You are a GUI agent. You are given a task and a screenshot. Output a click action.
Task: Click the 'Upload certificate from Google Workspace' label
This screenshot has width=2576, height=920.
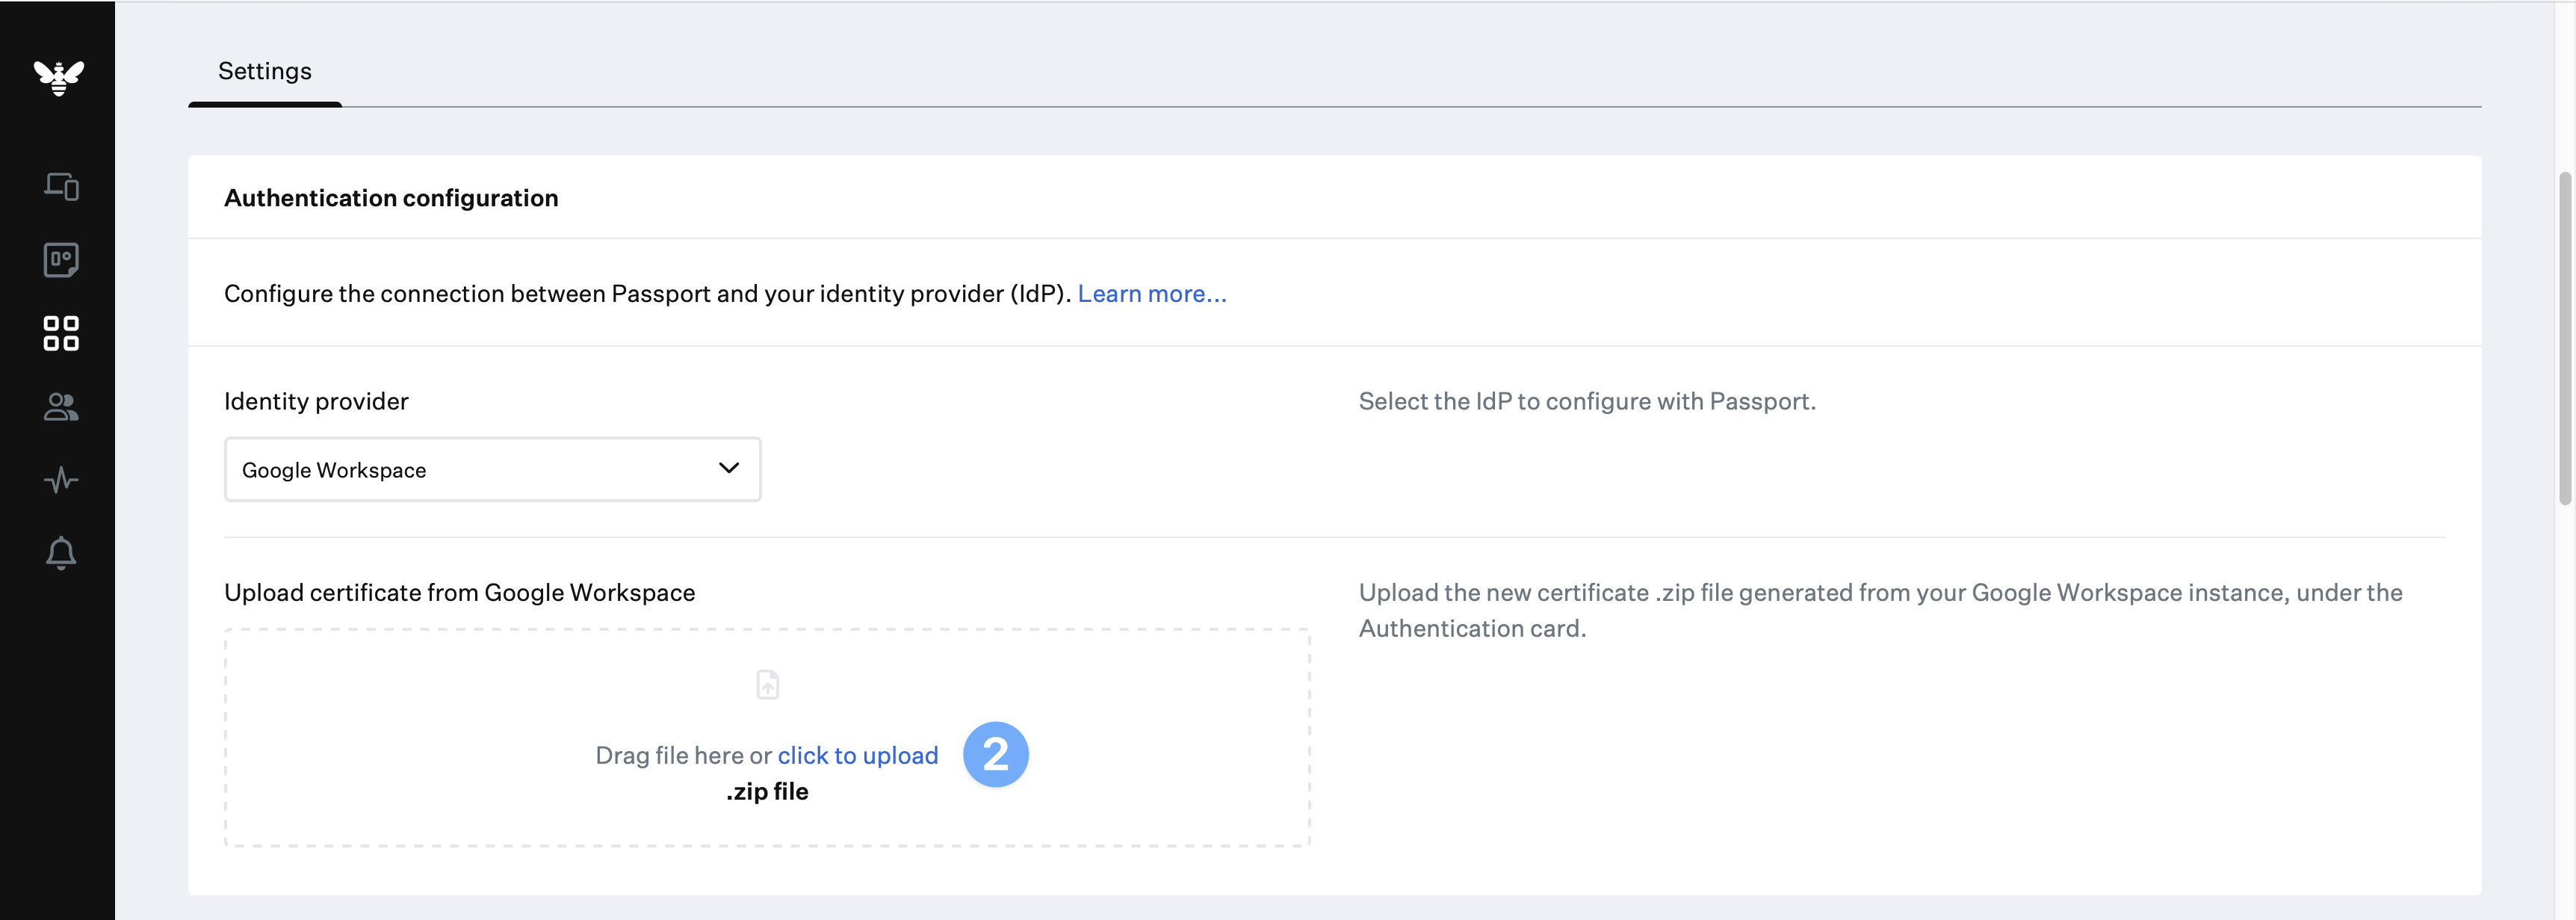pos(459,593)
